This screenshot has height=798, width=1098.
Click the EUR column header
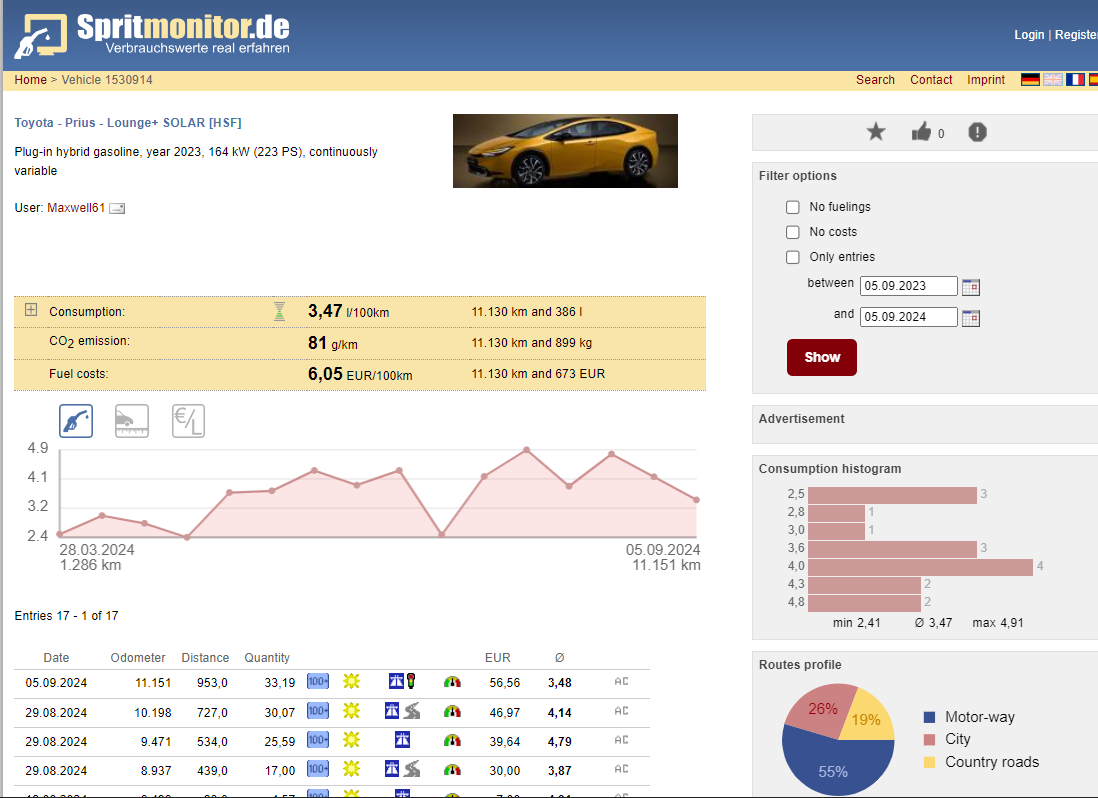pyautogui.click(x=497, y=657)
